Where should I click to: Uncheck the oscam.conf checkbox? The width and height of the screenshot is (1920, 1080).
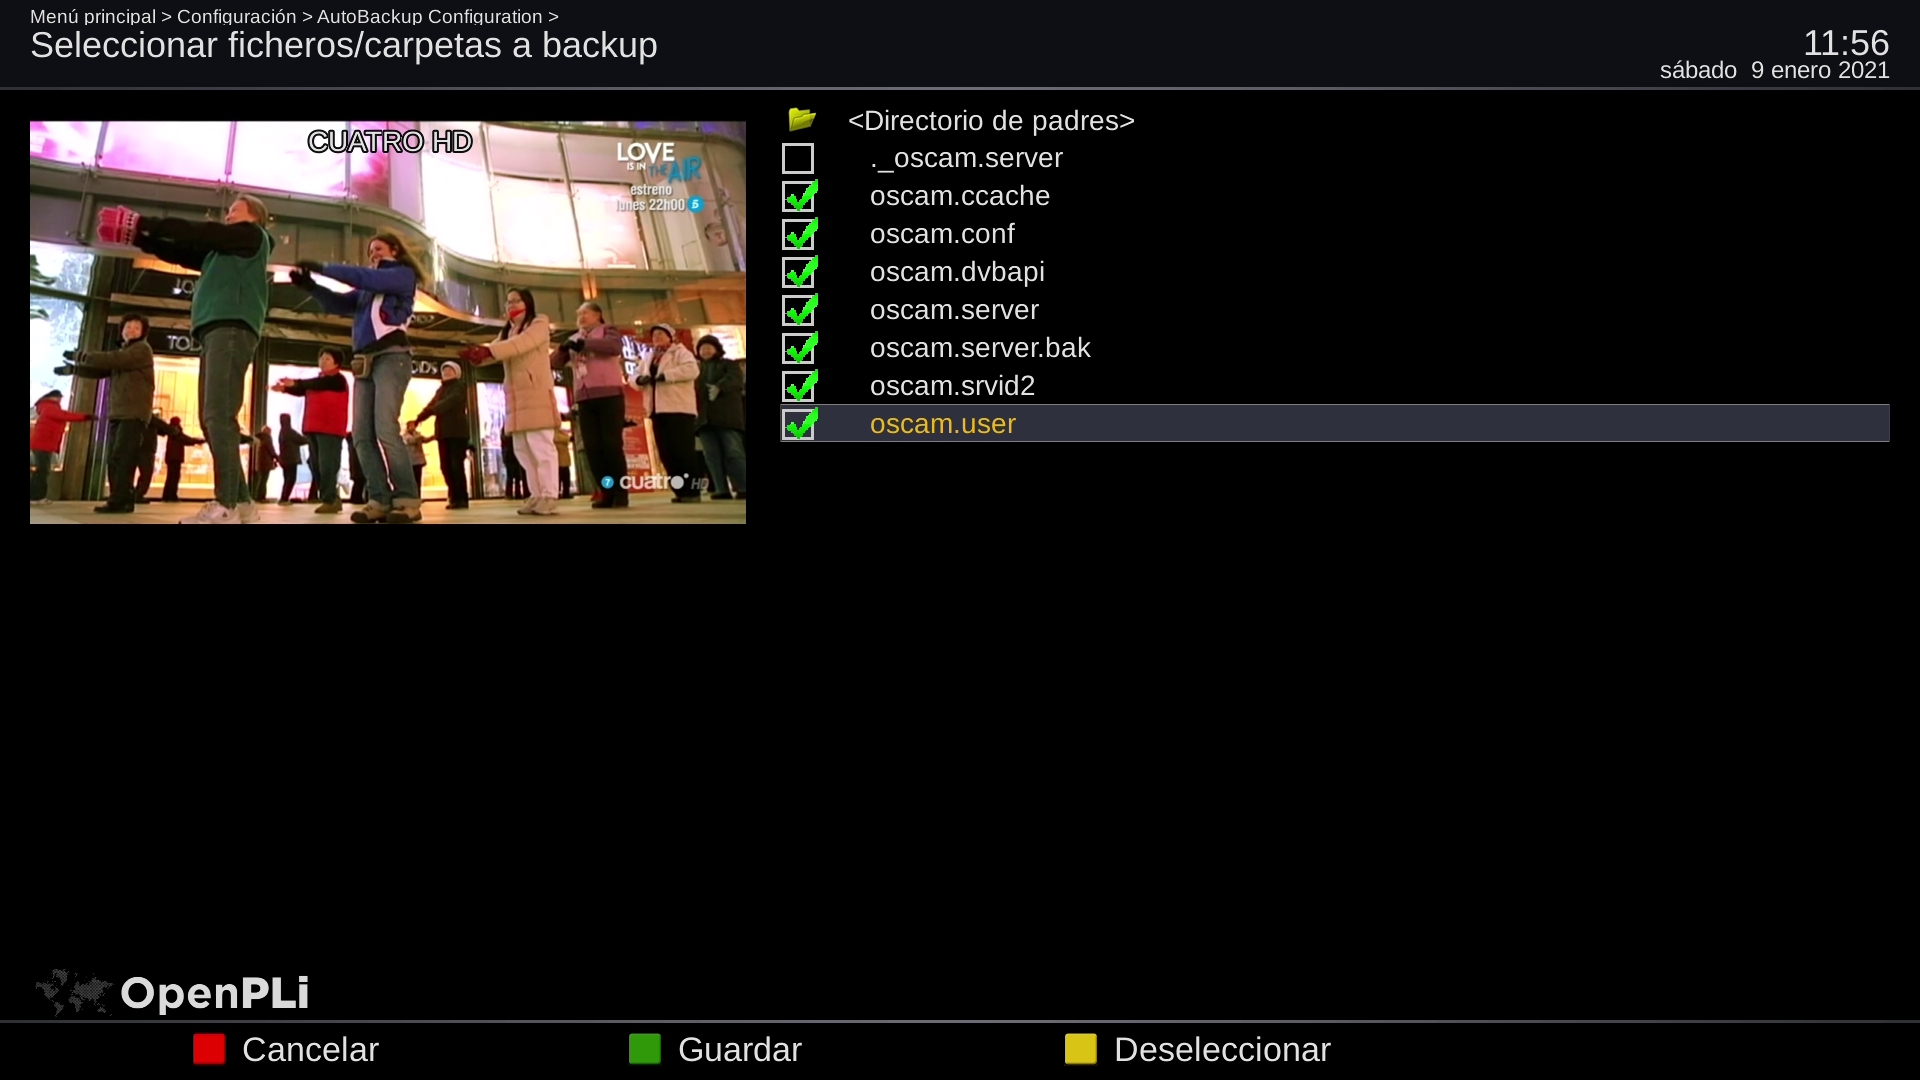pos(799,234)
